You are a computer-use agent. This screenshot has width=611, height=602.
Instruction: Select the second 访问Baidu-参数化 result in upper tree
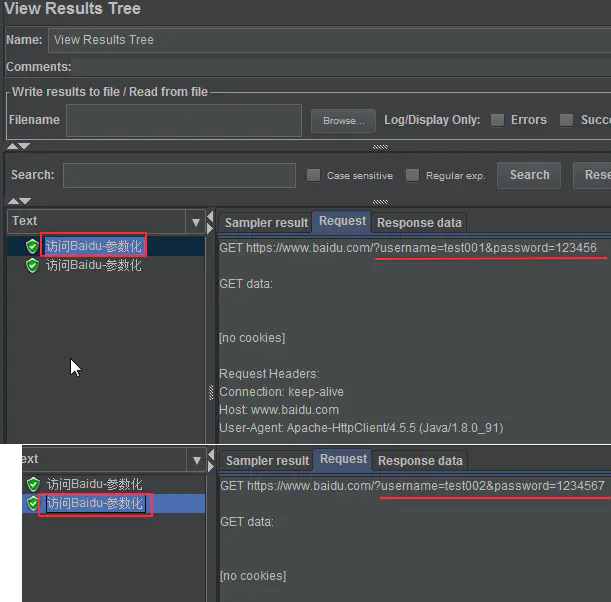(x=94, y=265)
